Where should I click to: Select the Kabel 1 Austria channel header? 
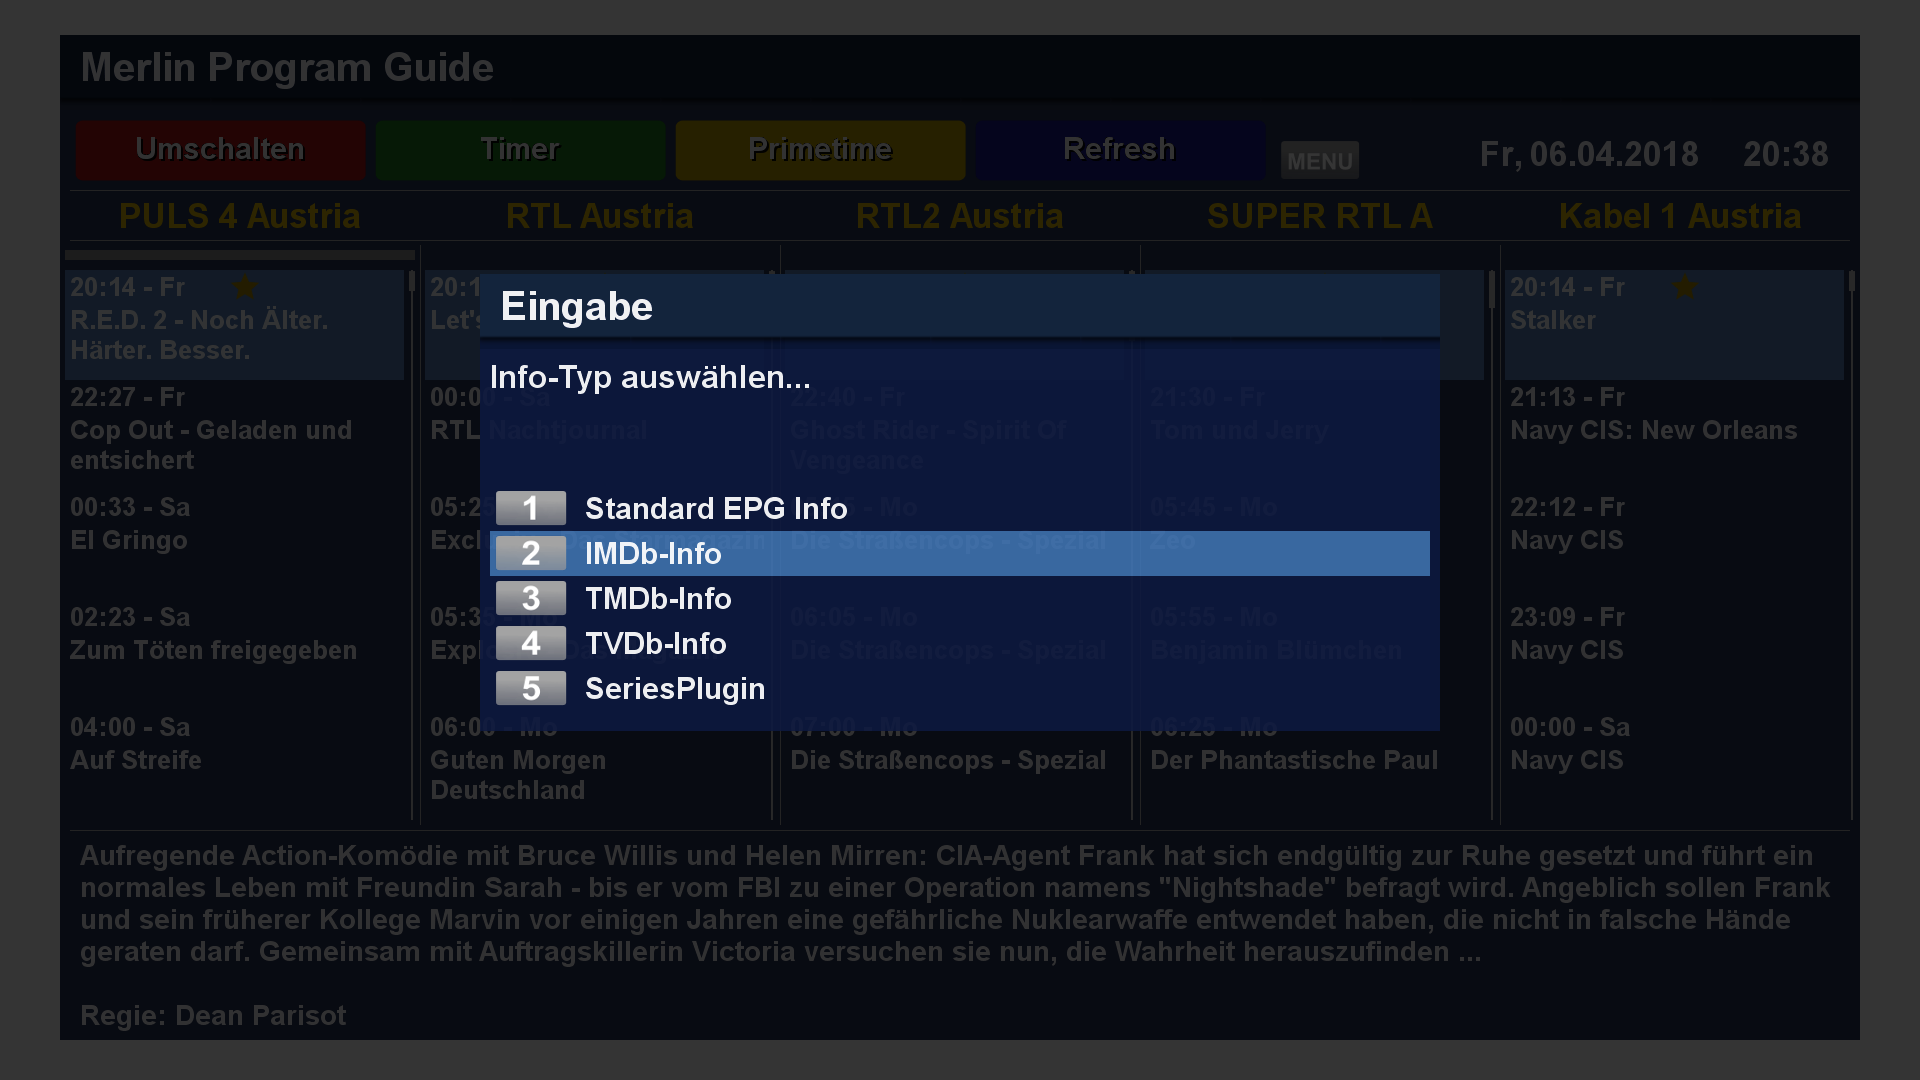click(x=1680, y=216)
